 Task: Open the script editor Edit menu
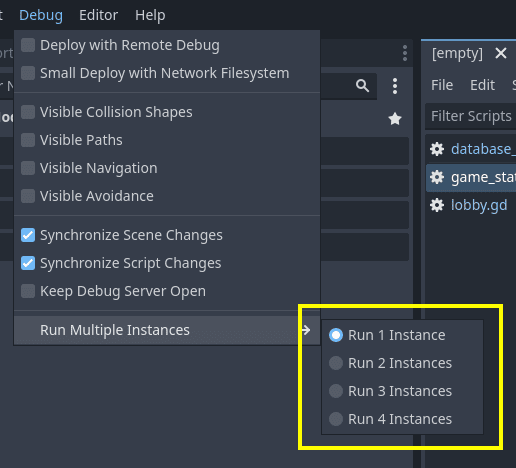[x=482, y=85]
